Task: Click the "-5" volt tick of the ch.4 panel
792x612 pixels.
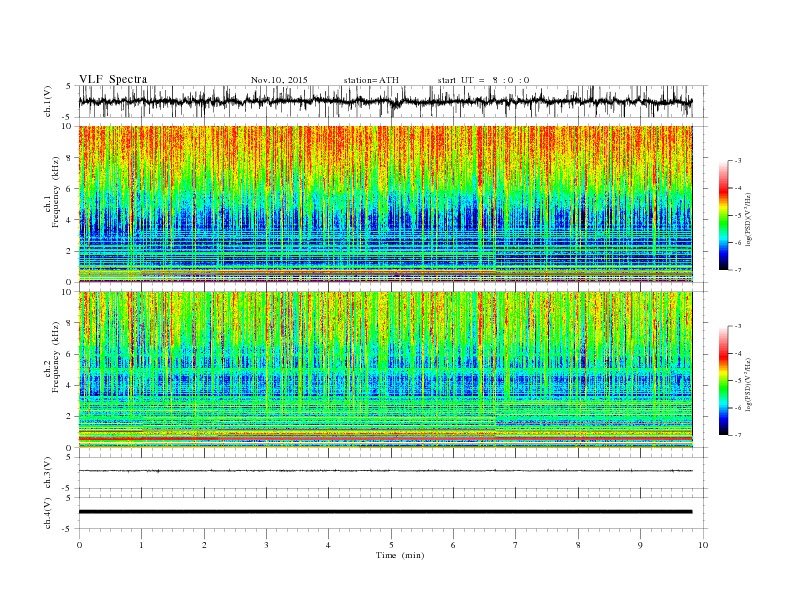Action: coord(68,529)
